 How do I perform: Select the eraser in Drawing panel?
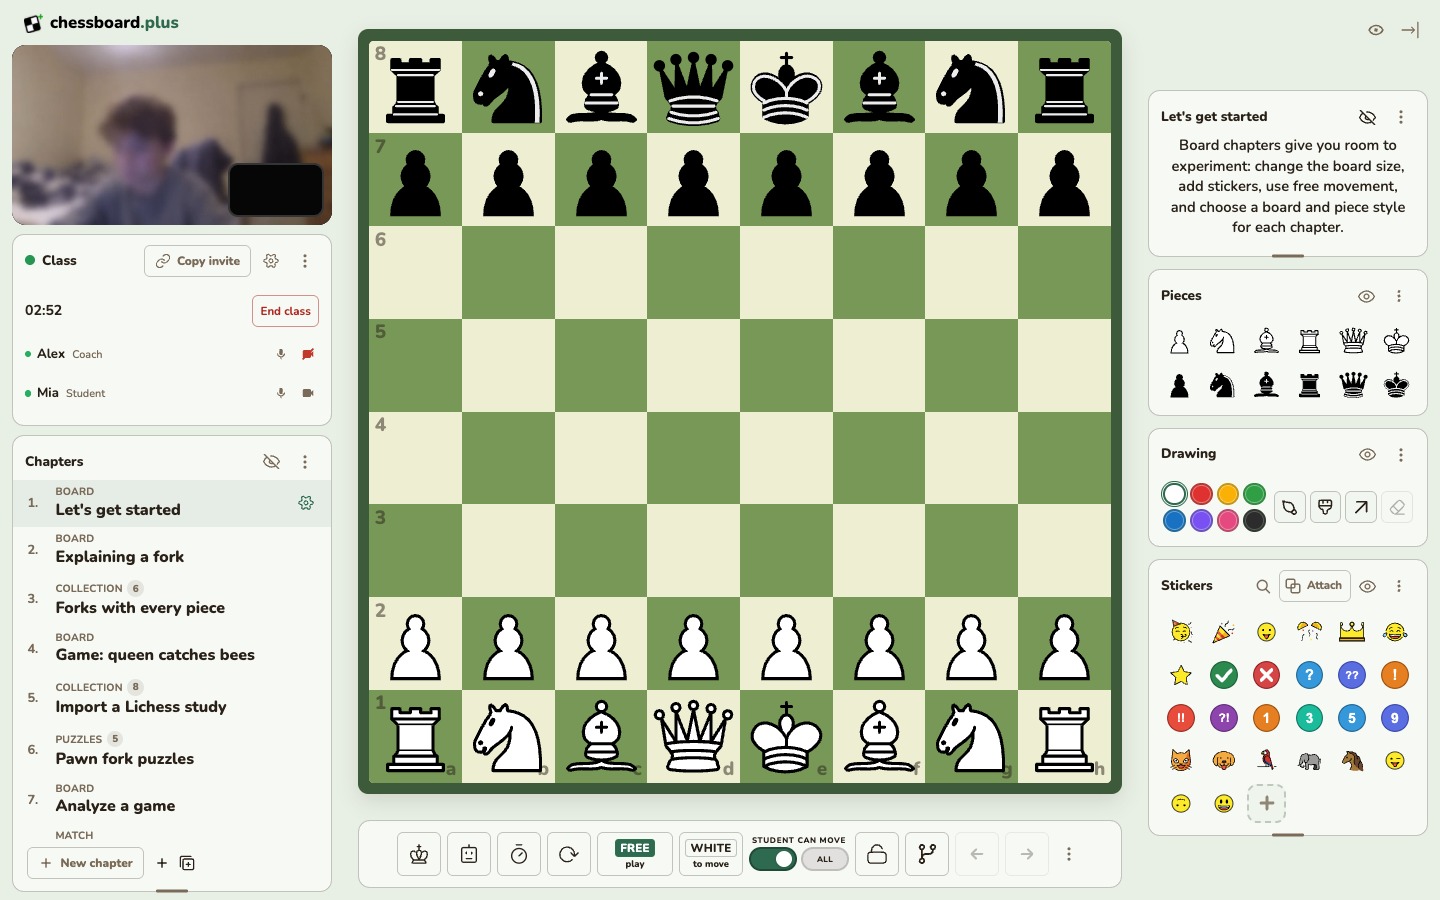tap(1398, 508)
